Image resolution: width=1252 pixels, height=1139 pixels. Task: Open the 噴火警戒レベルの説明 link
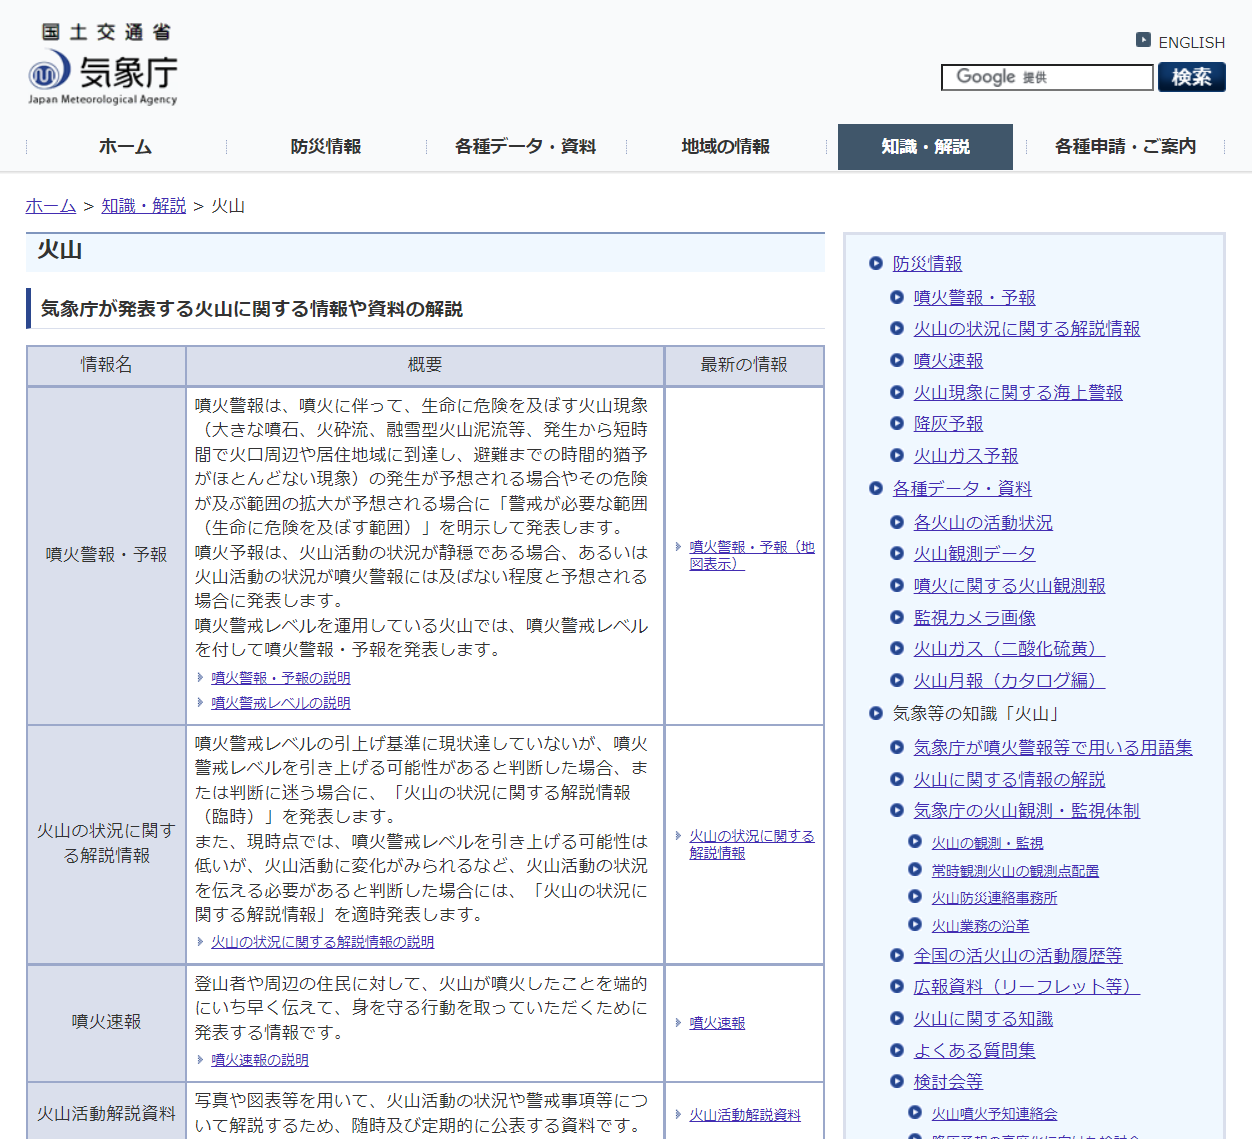tap(281, 703)
